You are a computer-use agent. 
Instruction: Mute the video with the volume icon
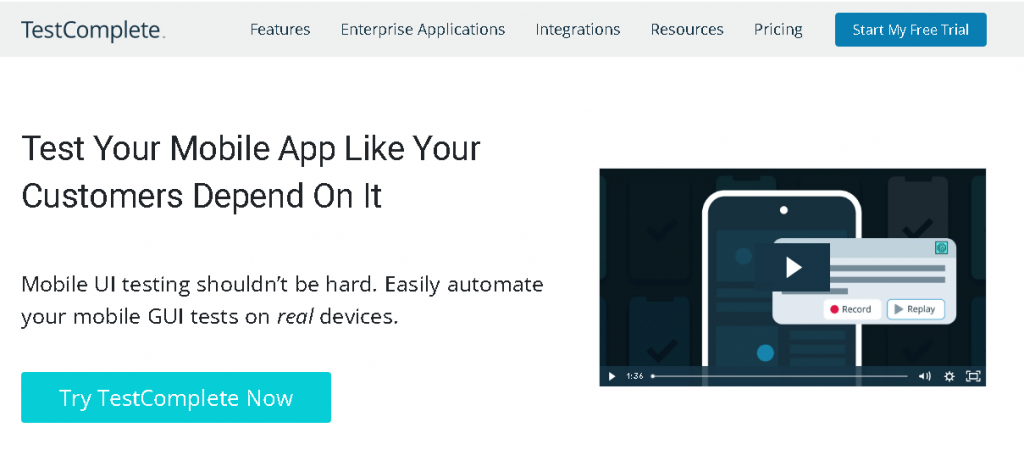(x=925, y=376)
